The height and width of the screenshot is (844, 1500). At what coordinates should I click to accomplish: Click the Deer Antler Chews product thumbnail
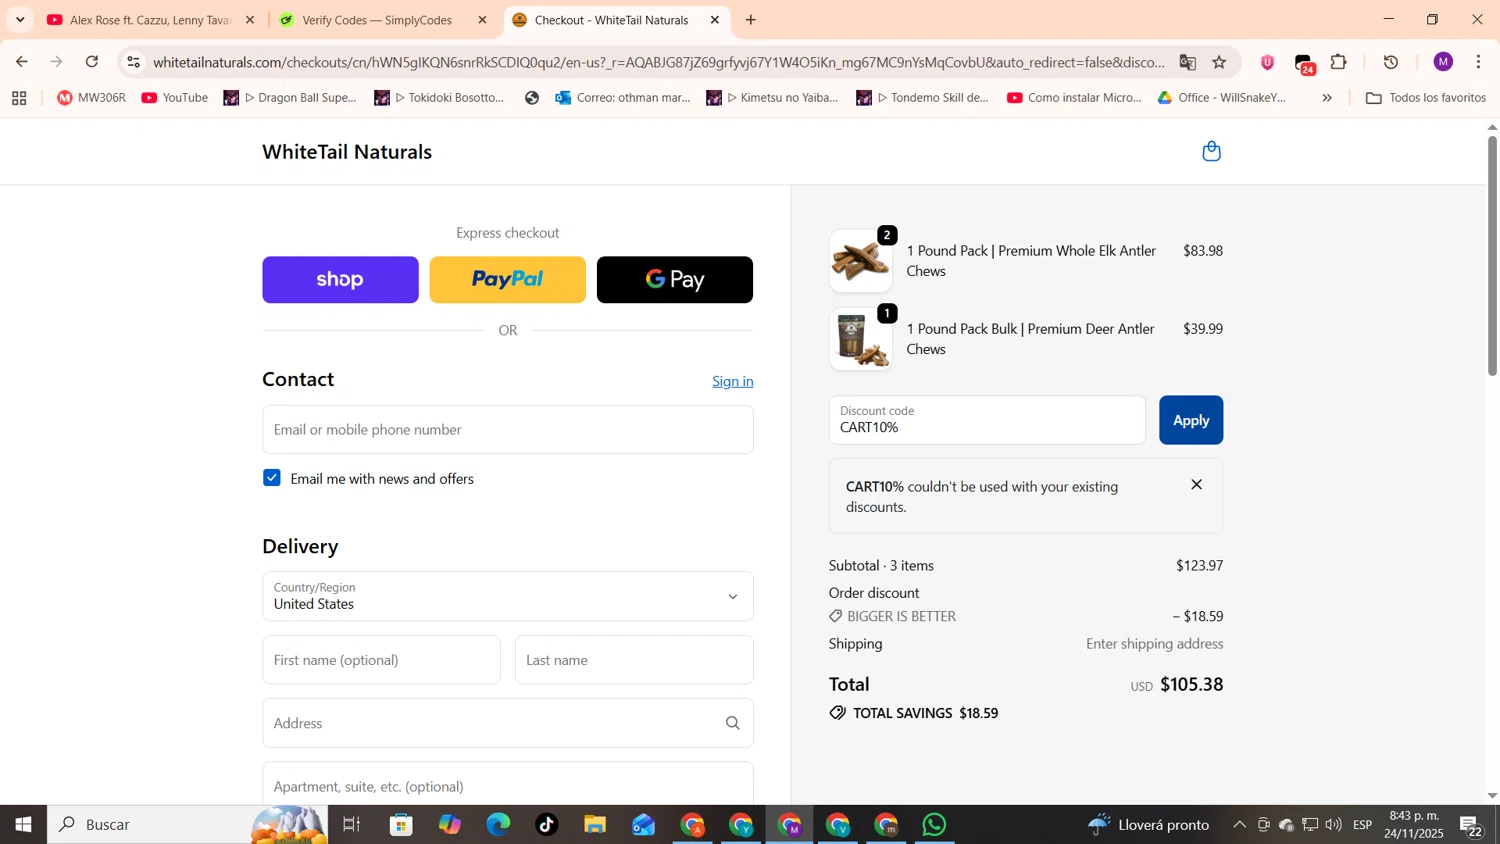pyautogui.click(x=861, y=339)
